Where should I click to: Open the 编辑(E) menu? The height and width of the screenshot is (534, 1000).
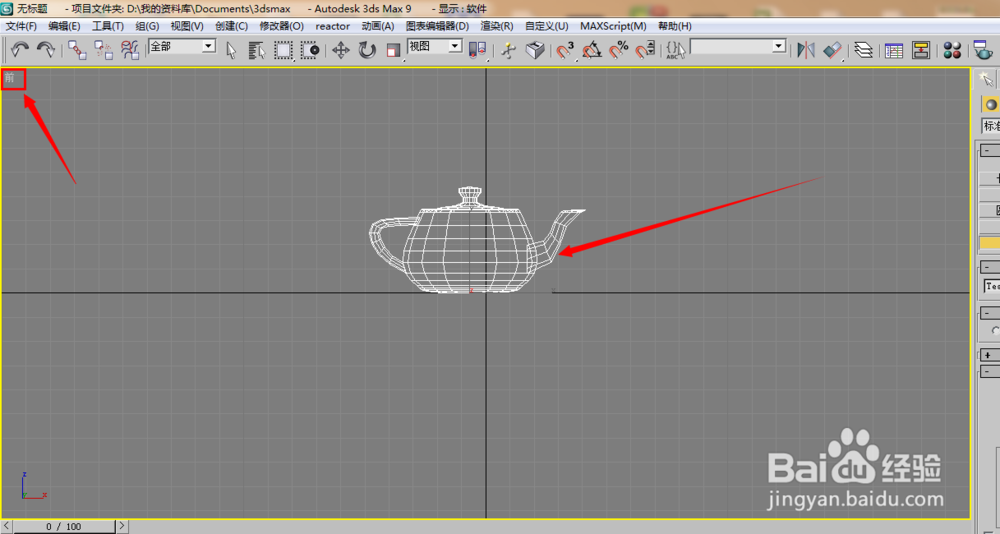pos(64,26)
